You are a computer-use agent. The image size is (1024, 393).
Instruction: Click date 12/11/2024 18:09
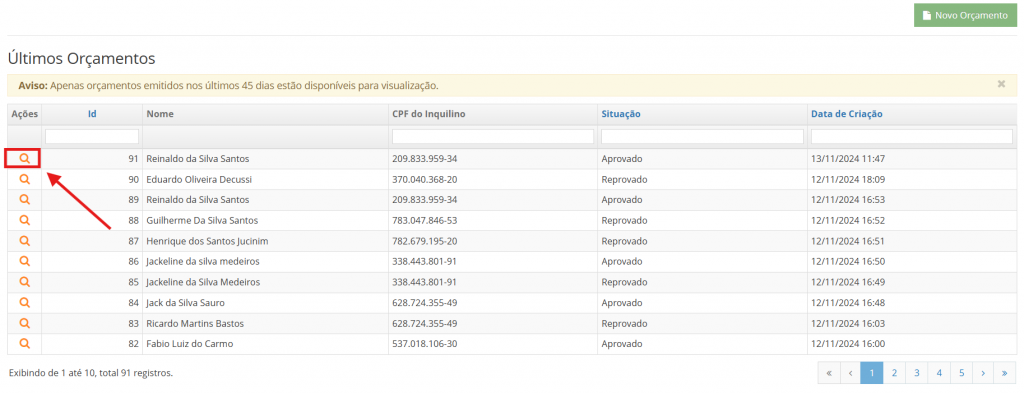click(848, 179)
